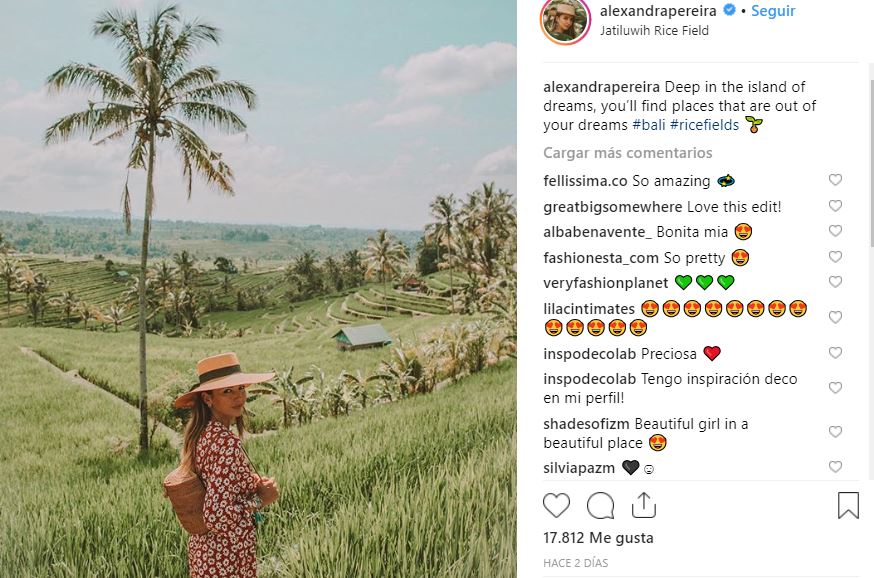Like fellissima.co's comment
This screenshot has width=874, height=578.
coord(835,181)
